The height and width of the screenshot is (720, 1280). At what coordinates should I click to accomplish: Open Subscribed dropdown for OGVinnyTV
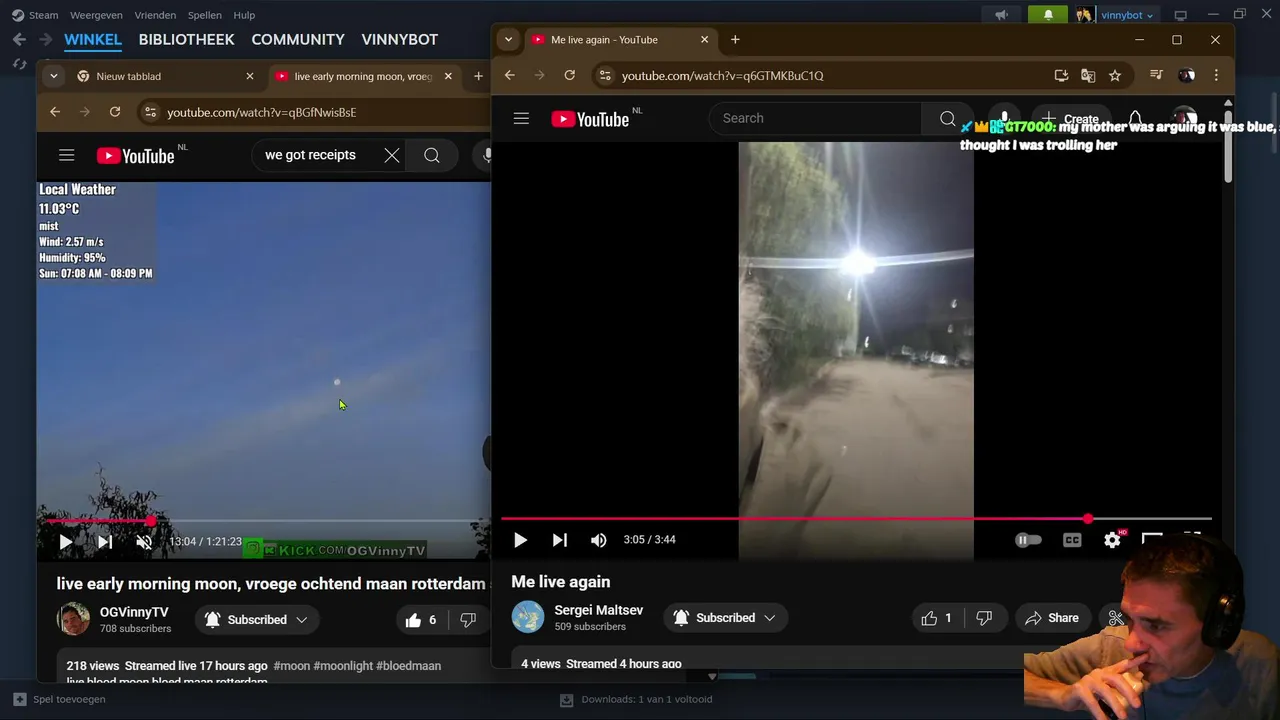click(257, 620)
